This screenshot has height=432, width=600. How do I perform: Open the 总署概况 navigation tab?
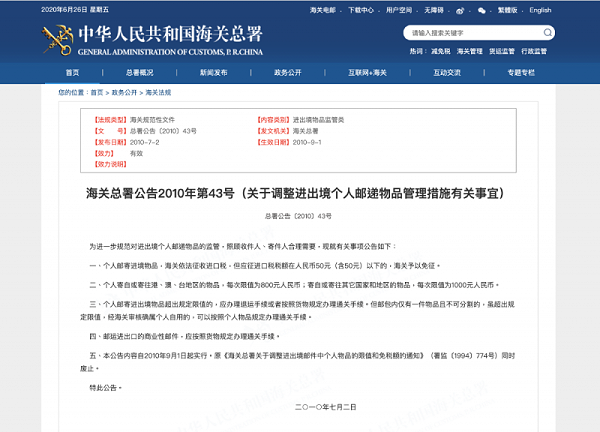click(140, 73)
